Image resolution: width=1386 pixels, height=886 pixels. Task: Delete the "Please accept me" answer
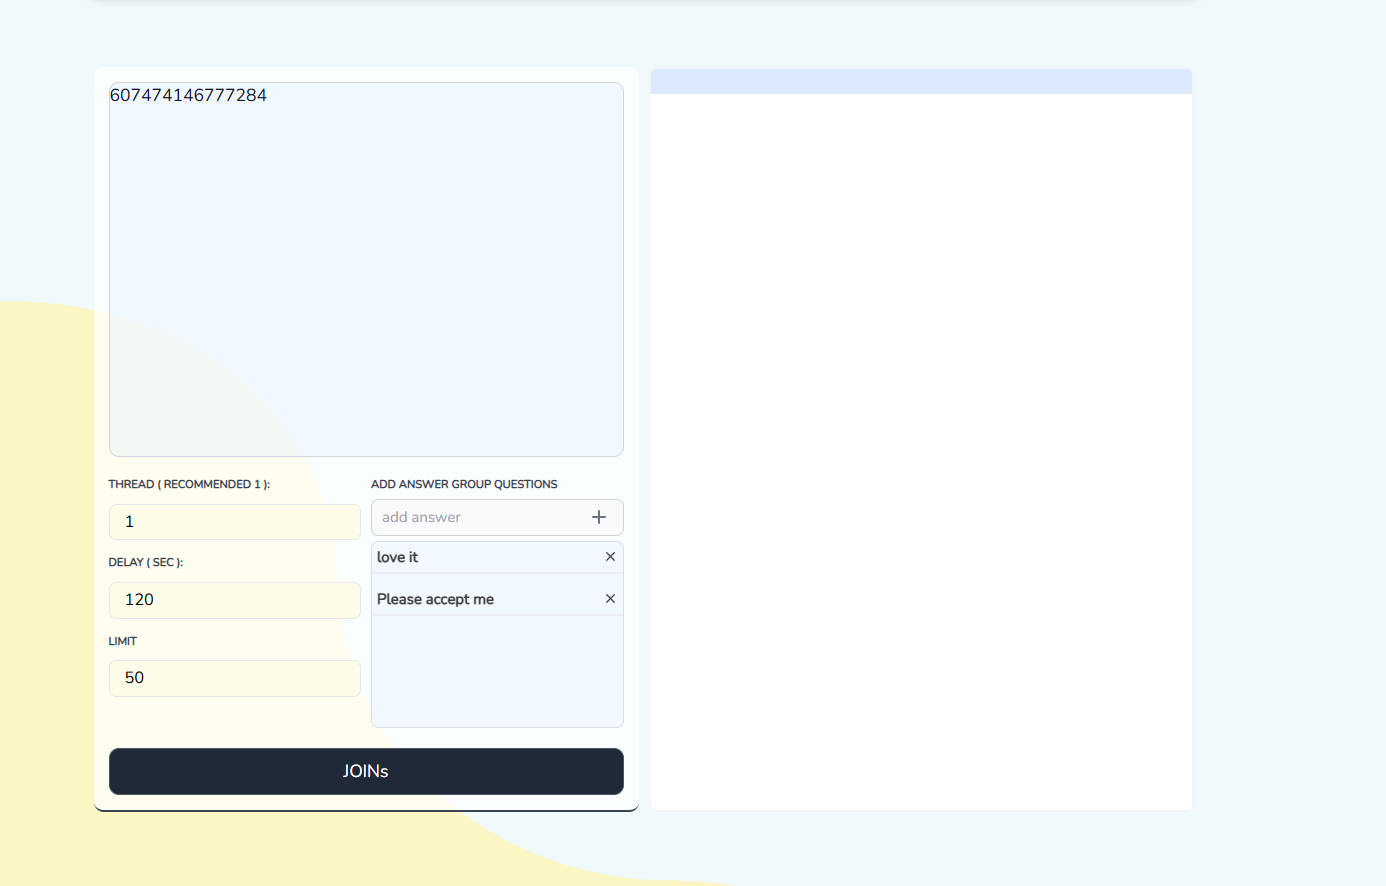tap(610, 599)
